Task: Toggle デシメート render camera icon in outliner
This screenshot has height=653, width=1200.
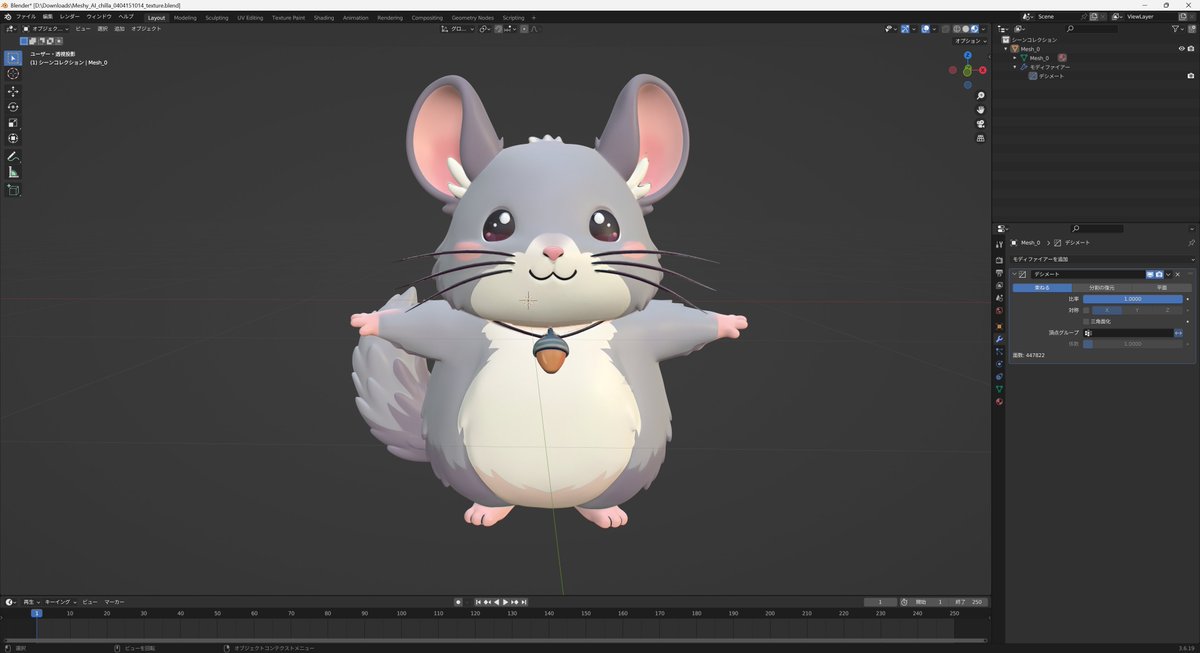Action: click(1191, 76)
